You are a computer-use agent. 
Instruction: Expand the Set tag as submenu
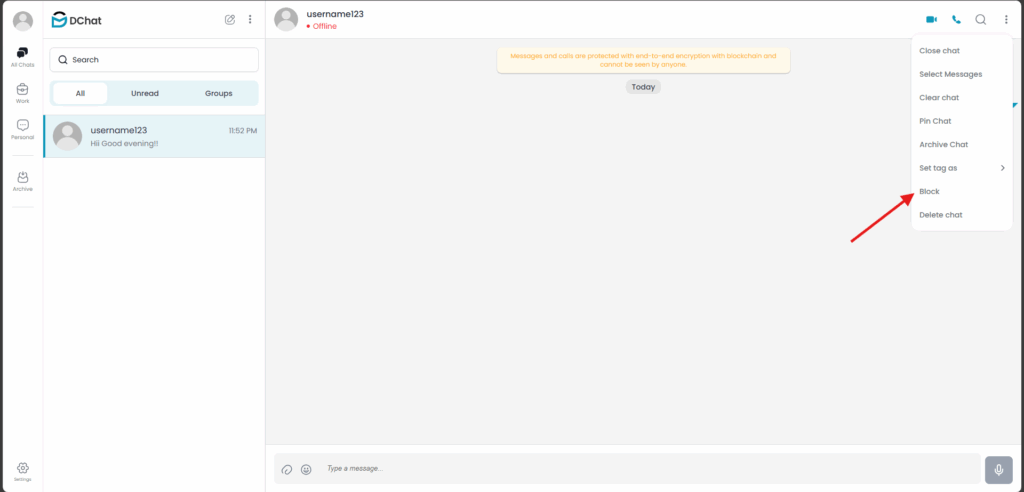tap(961, 168)
